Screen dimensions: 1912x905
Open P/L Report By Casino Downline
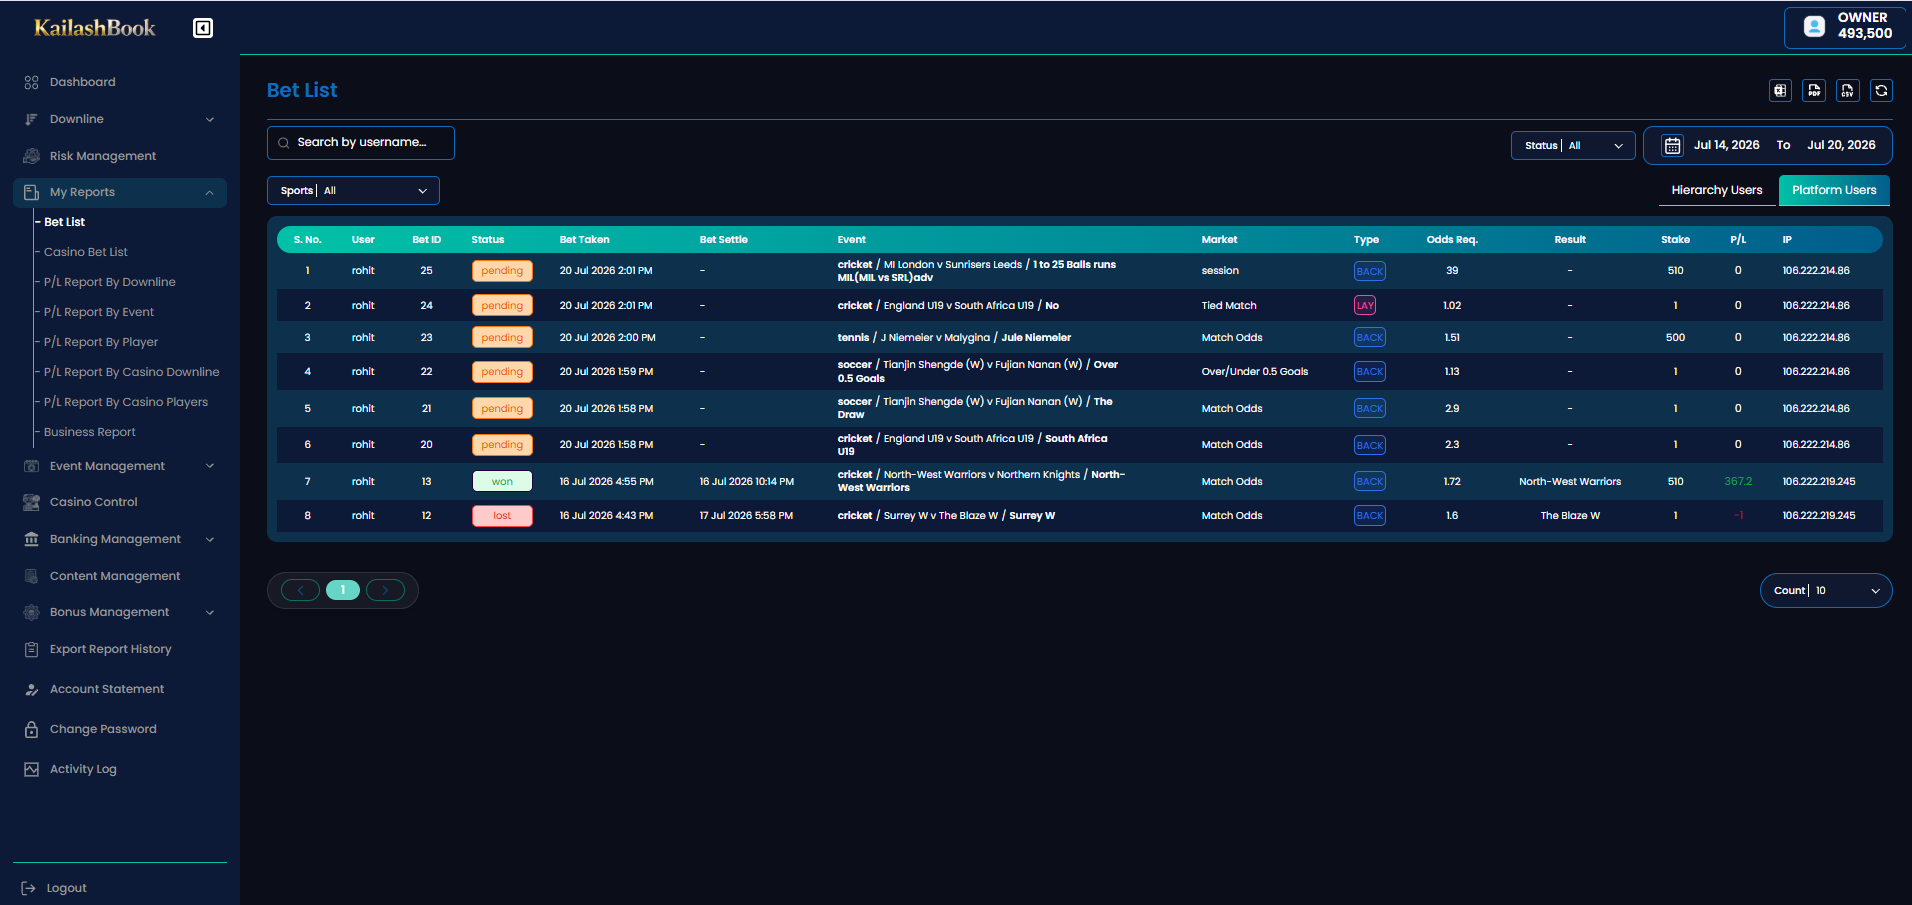pyautogui.click(x=132, y=372)
